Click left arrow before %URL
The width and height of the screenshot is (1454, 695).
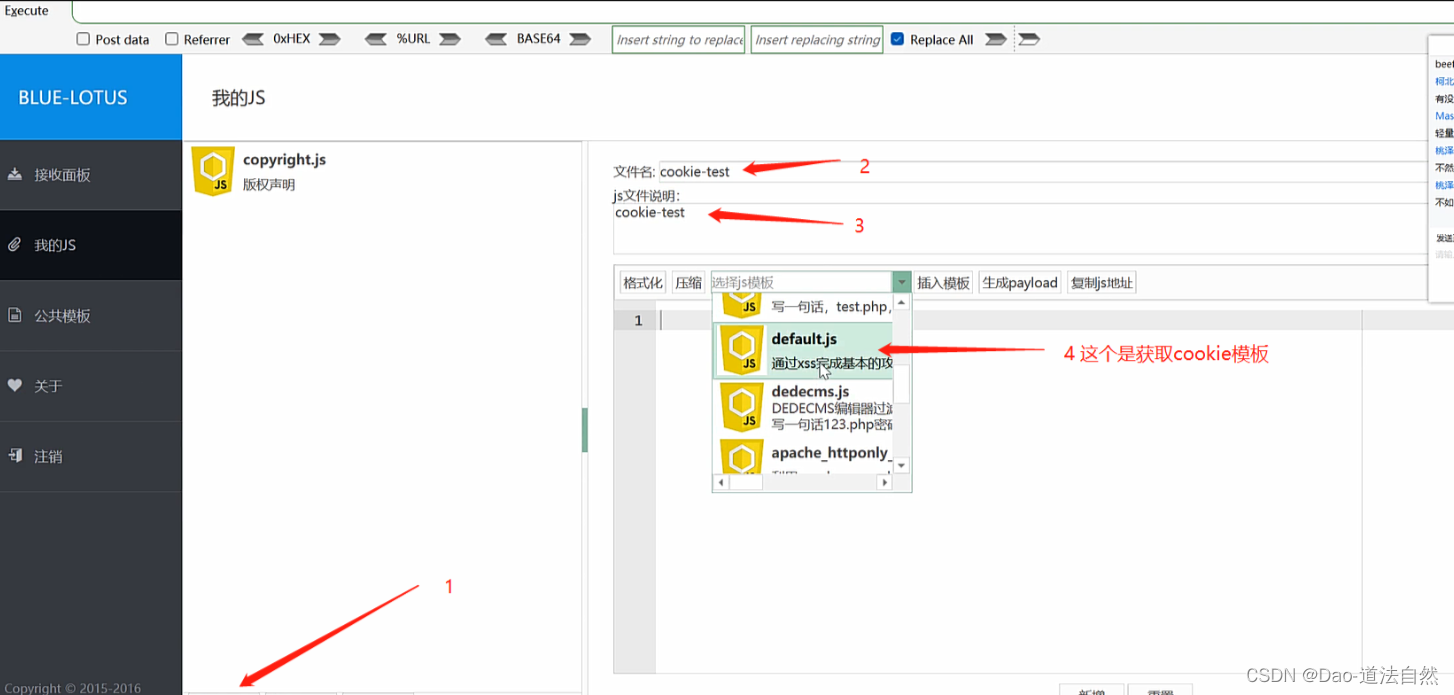375,39
